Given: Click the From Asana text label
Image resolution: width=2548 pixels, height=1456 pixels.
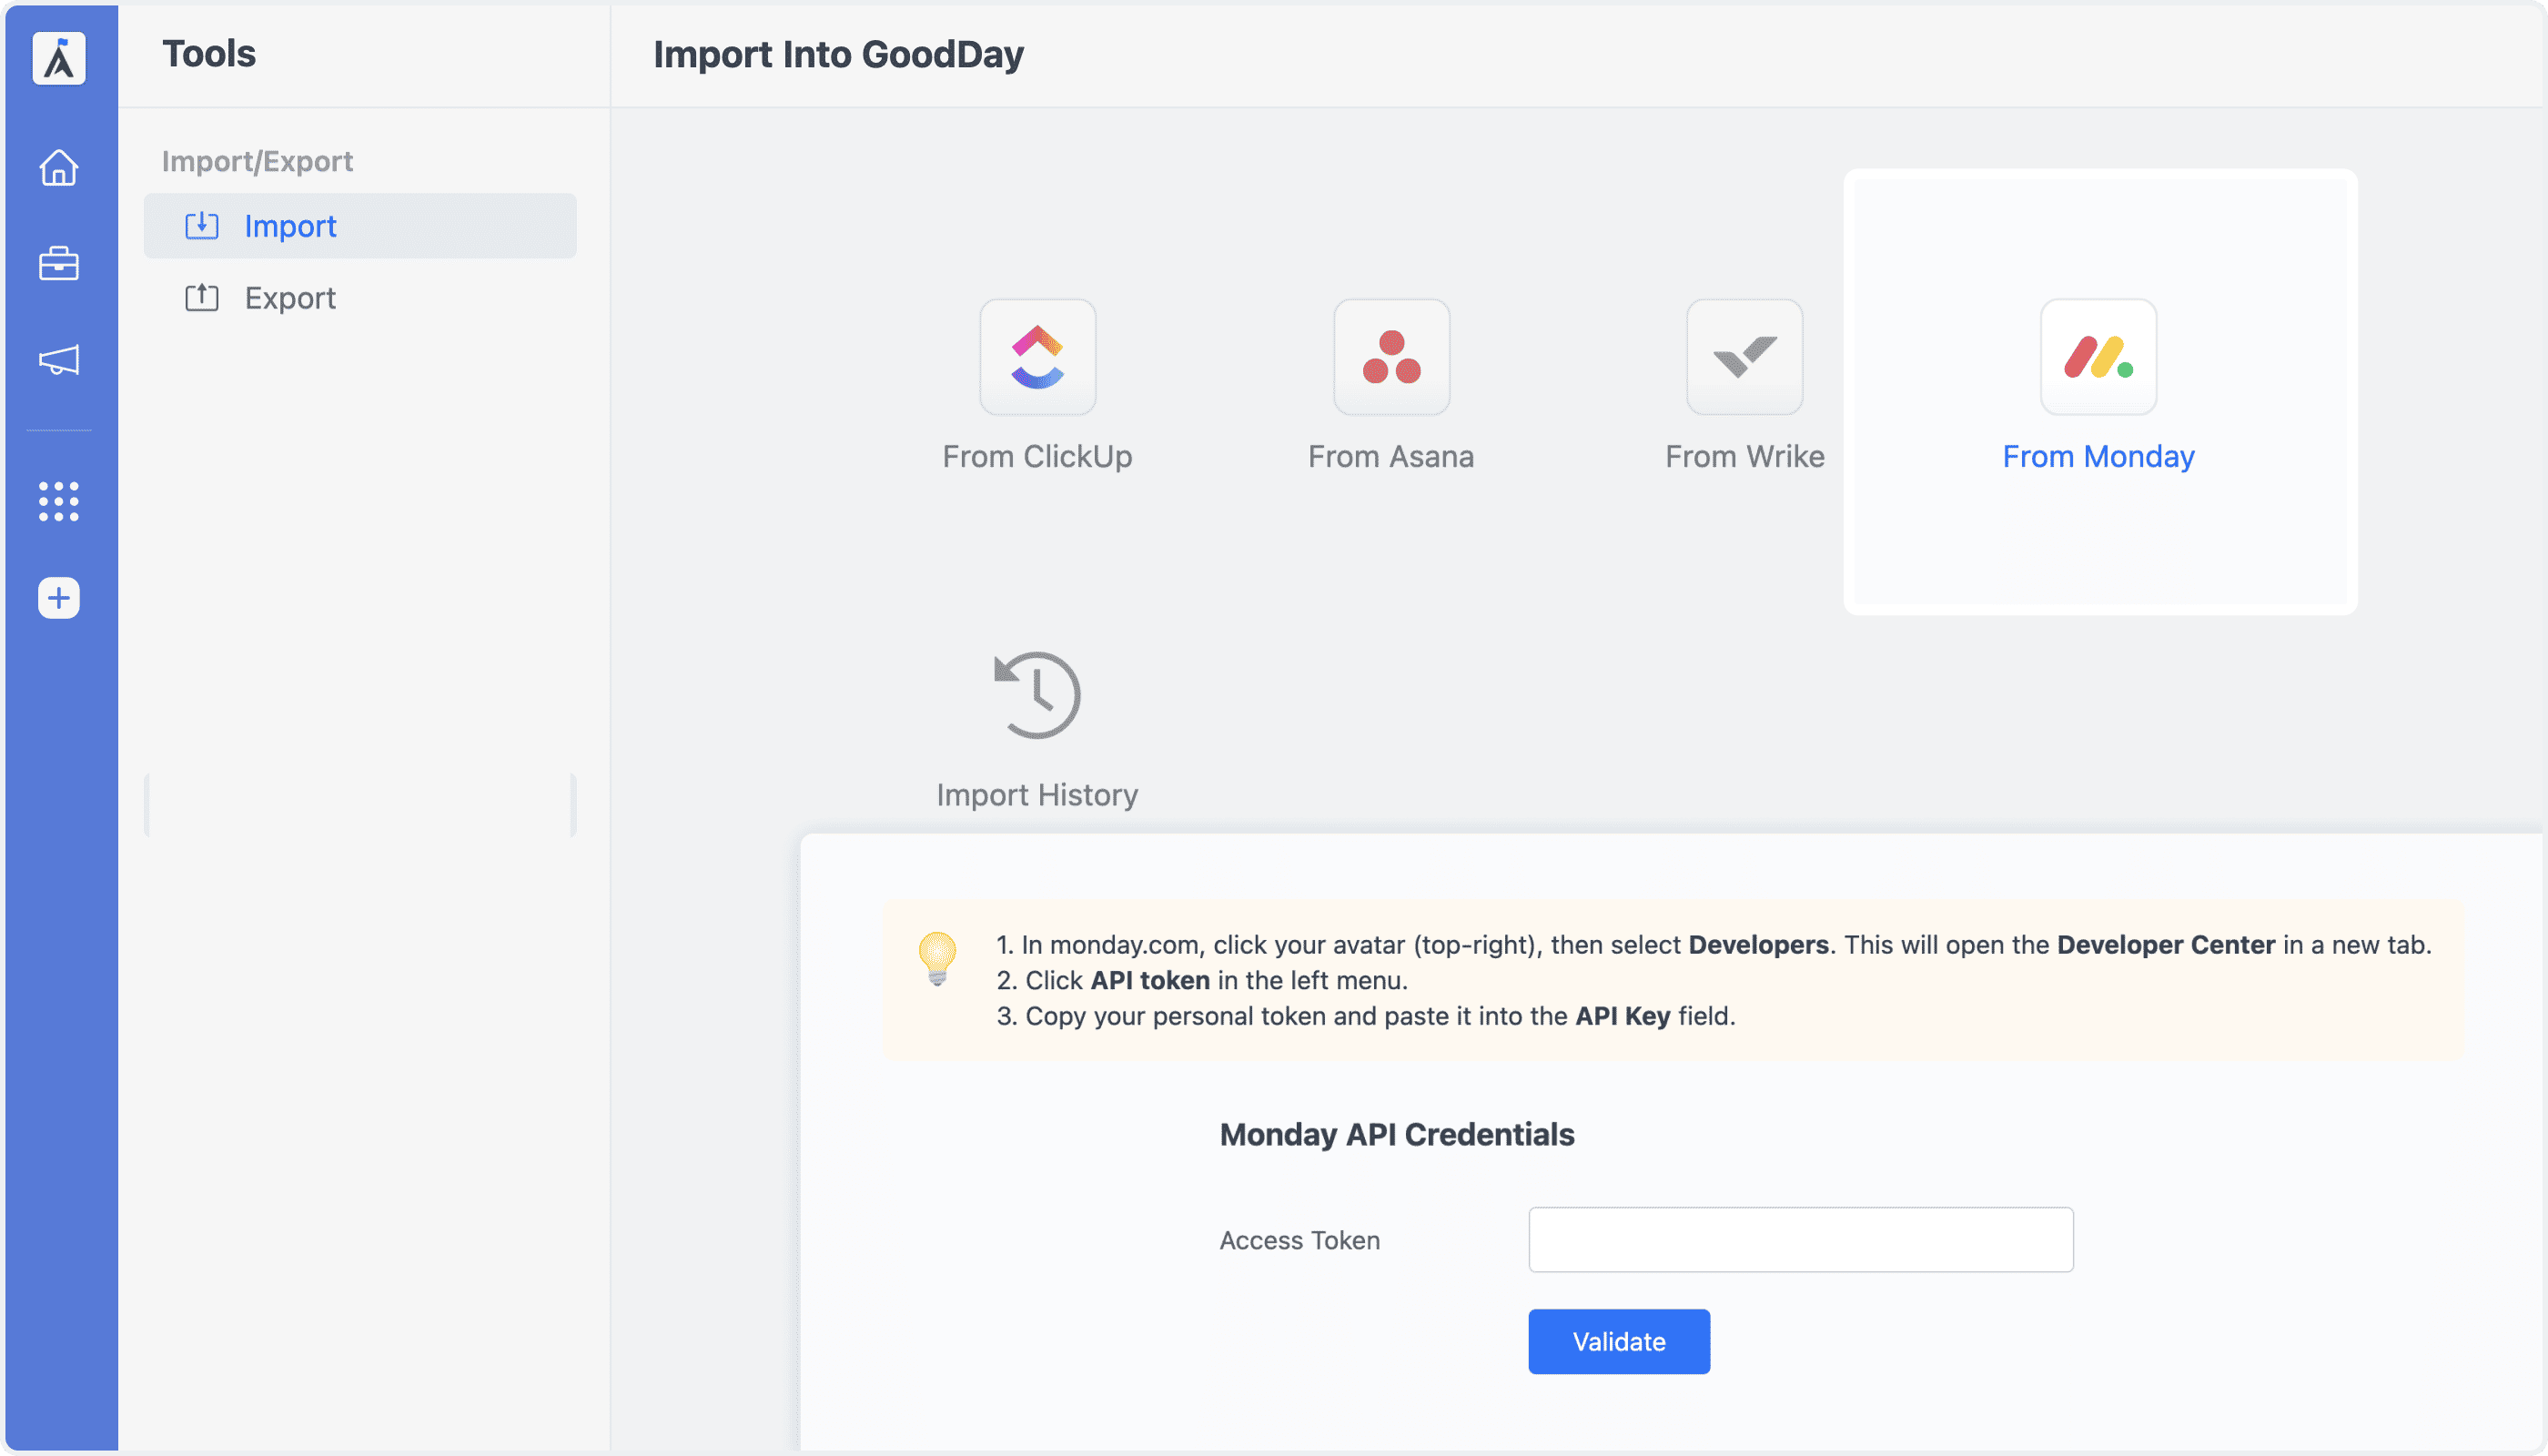Looking at the screenshot, I should pos(1391,456).
